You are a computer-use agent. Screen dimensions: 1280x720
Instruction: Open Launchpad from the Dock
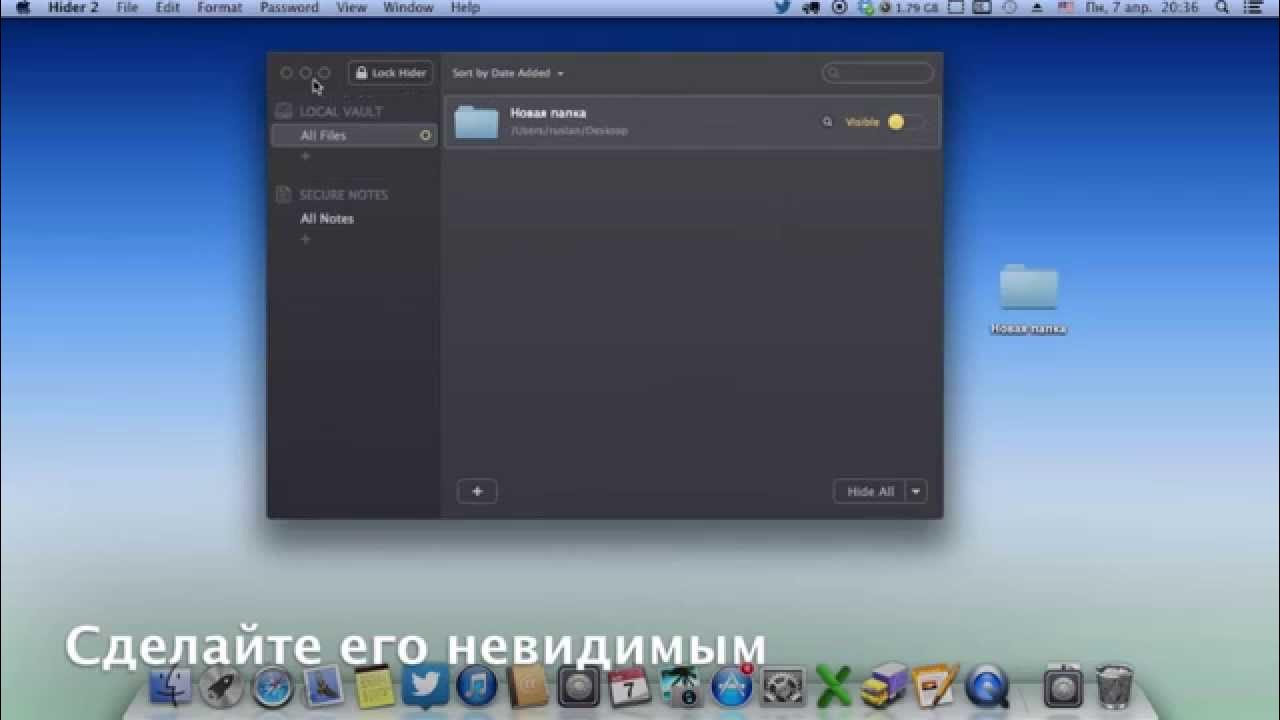coord(221,687)
